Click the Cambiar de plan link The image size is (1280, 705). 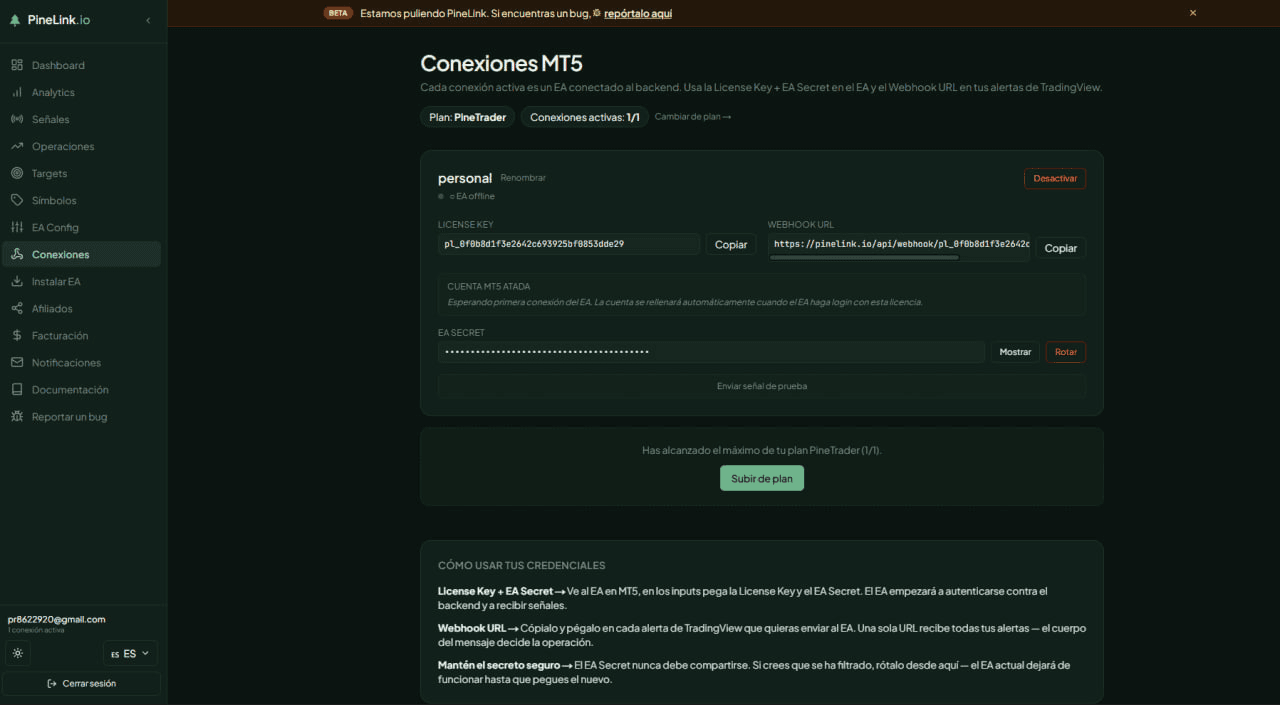click(x=693, y=117)
